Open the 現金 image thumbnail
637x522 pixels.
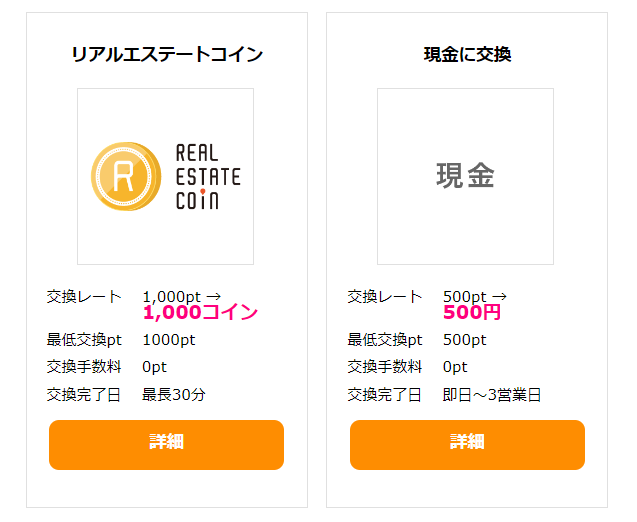465,176
